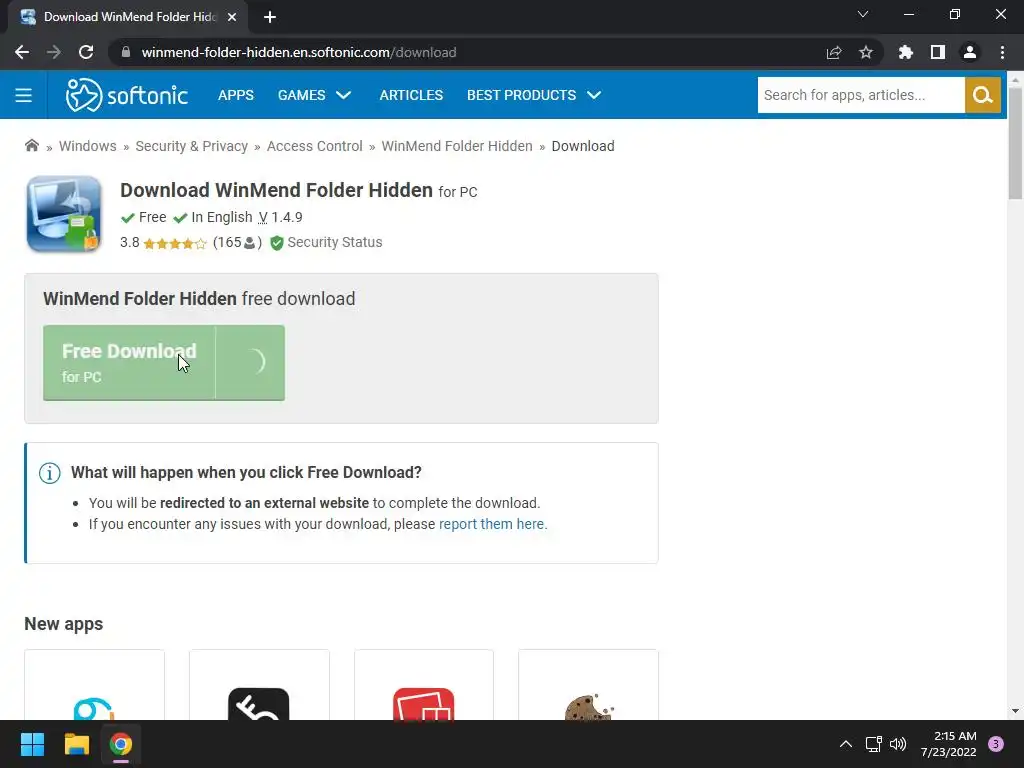Click the New apps heading

point(64,624)
